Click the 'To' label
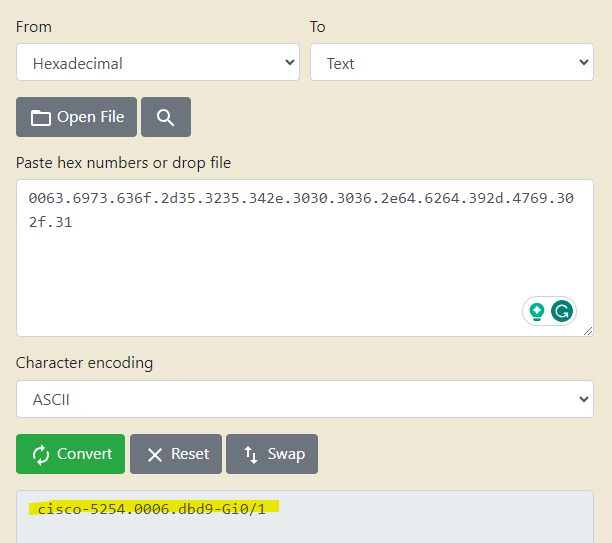The image size is (612, 543). pos(317,27)
